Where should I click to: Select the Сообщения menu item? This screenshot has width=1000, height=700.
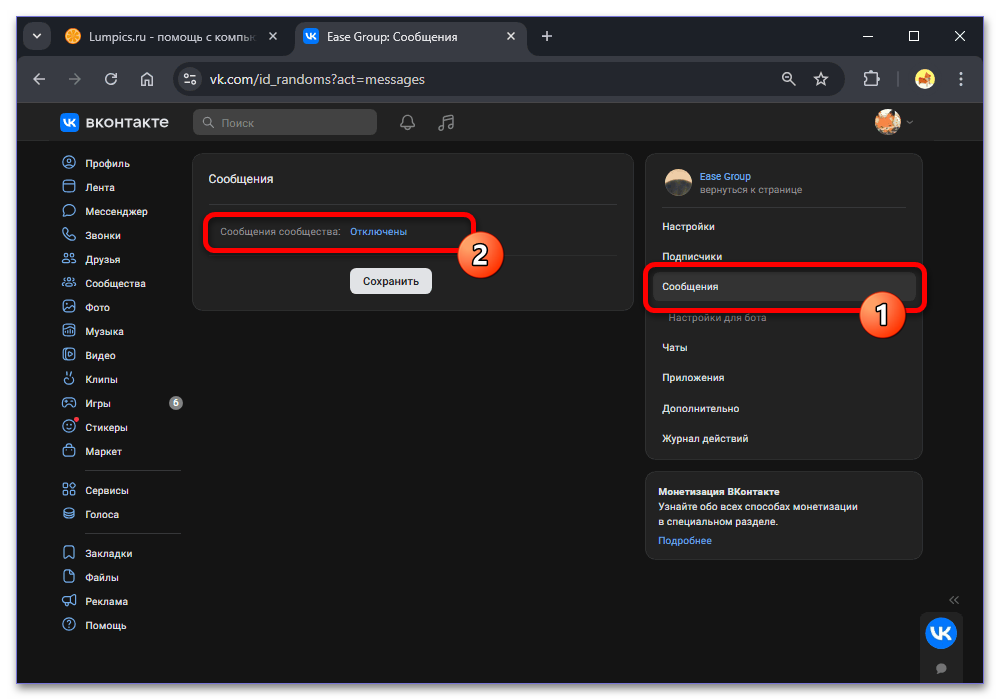coord(784,286)
